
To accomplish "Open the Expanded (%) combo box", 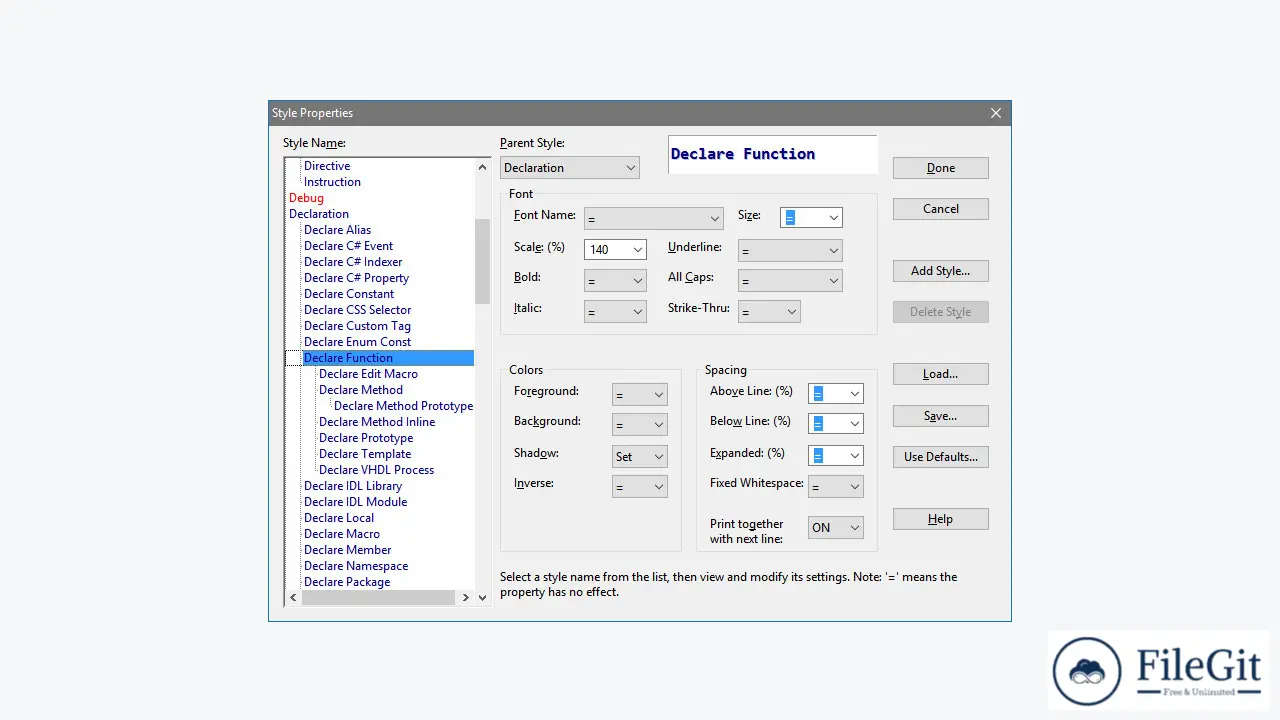I will click(x=835, y=455).
